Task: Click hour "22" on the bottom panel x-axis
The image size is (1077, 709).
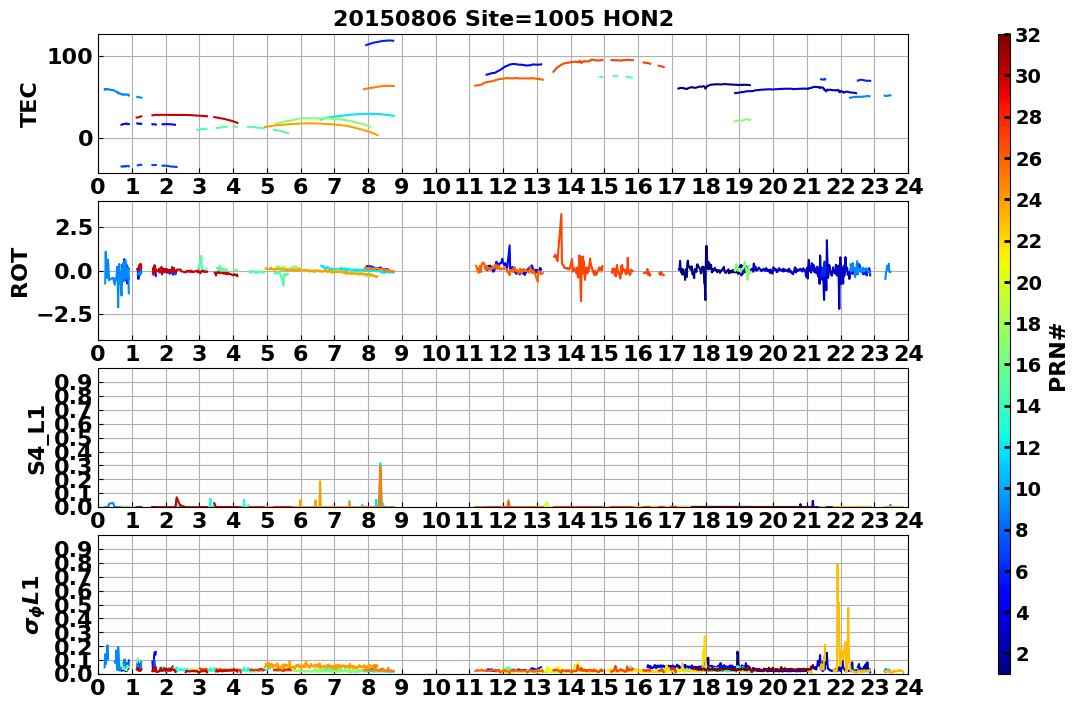Action: [840, 687]
